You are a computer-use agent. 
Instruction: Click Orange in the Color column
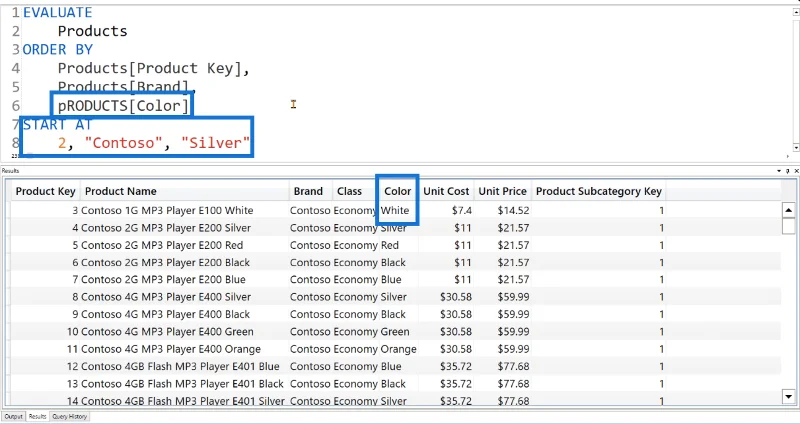coord(398,349)
